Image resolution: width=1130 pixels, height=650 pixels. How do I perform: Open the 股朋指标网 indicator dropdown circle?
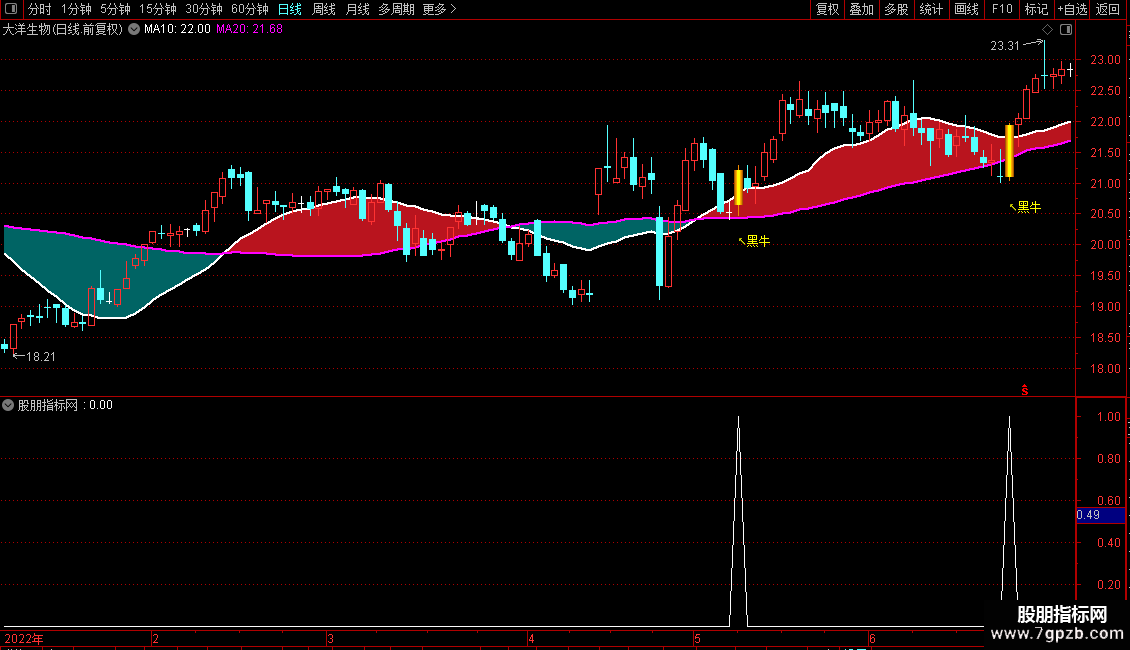point(8,405)
